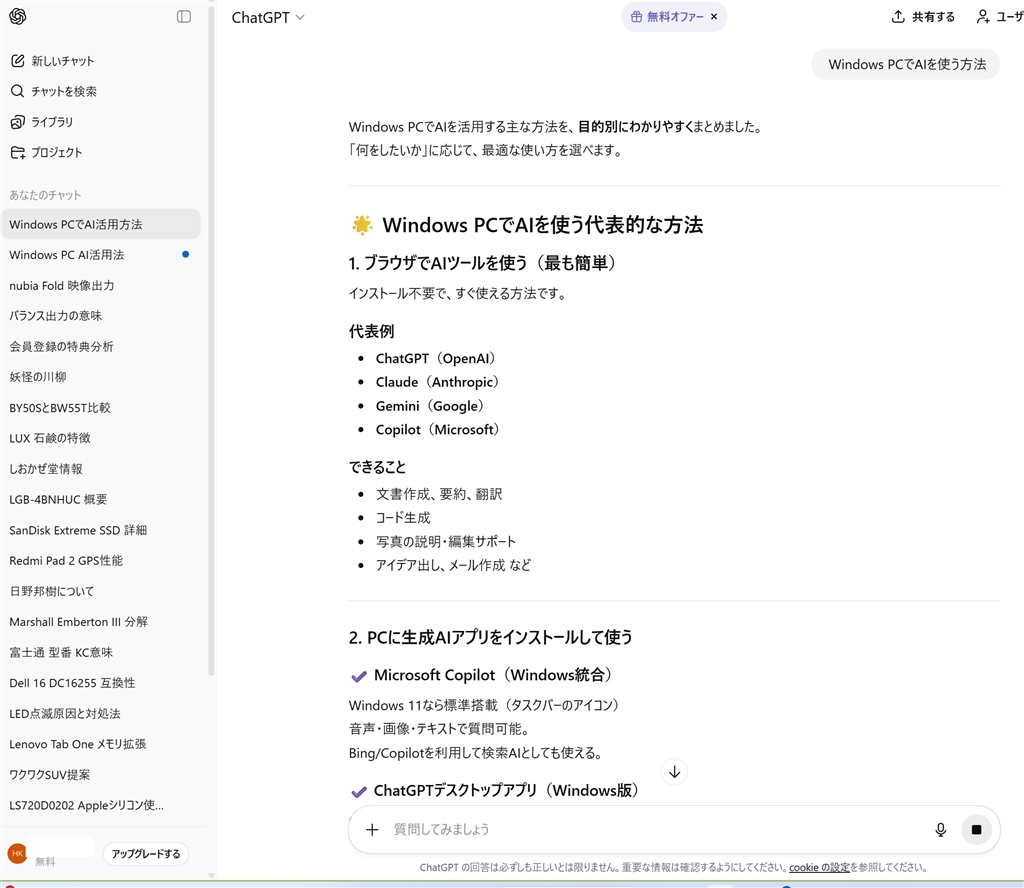Select chat Windows PCでAI活用方法
The width and height of the screenshot is (1024, 888).
tap(101, 225)
